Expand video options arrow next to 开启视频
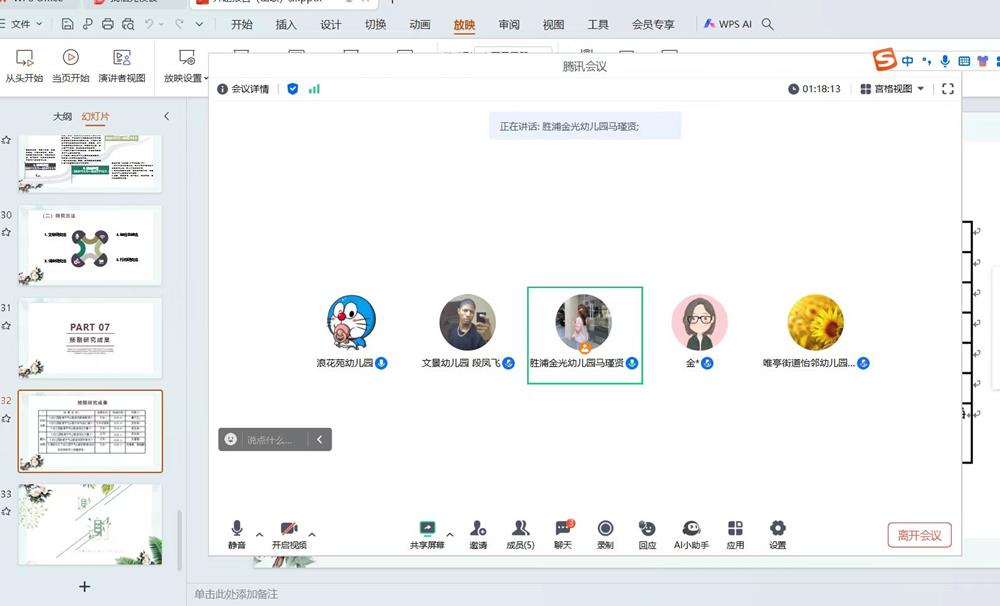The width and height of the screenshot is (1000, 606). coord(312,535)
